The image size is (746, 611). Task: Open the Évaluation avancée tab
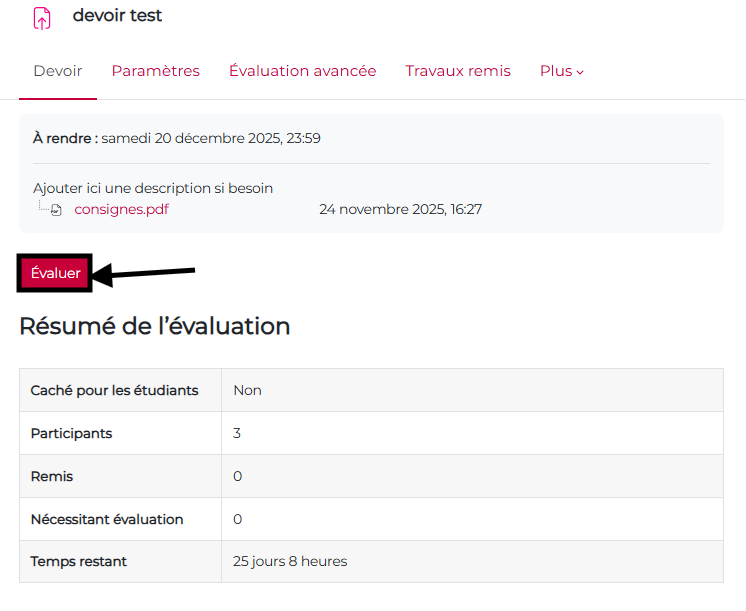coord(302,71)
